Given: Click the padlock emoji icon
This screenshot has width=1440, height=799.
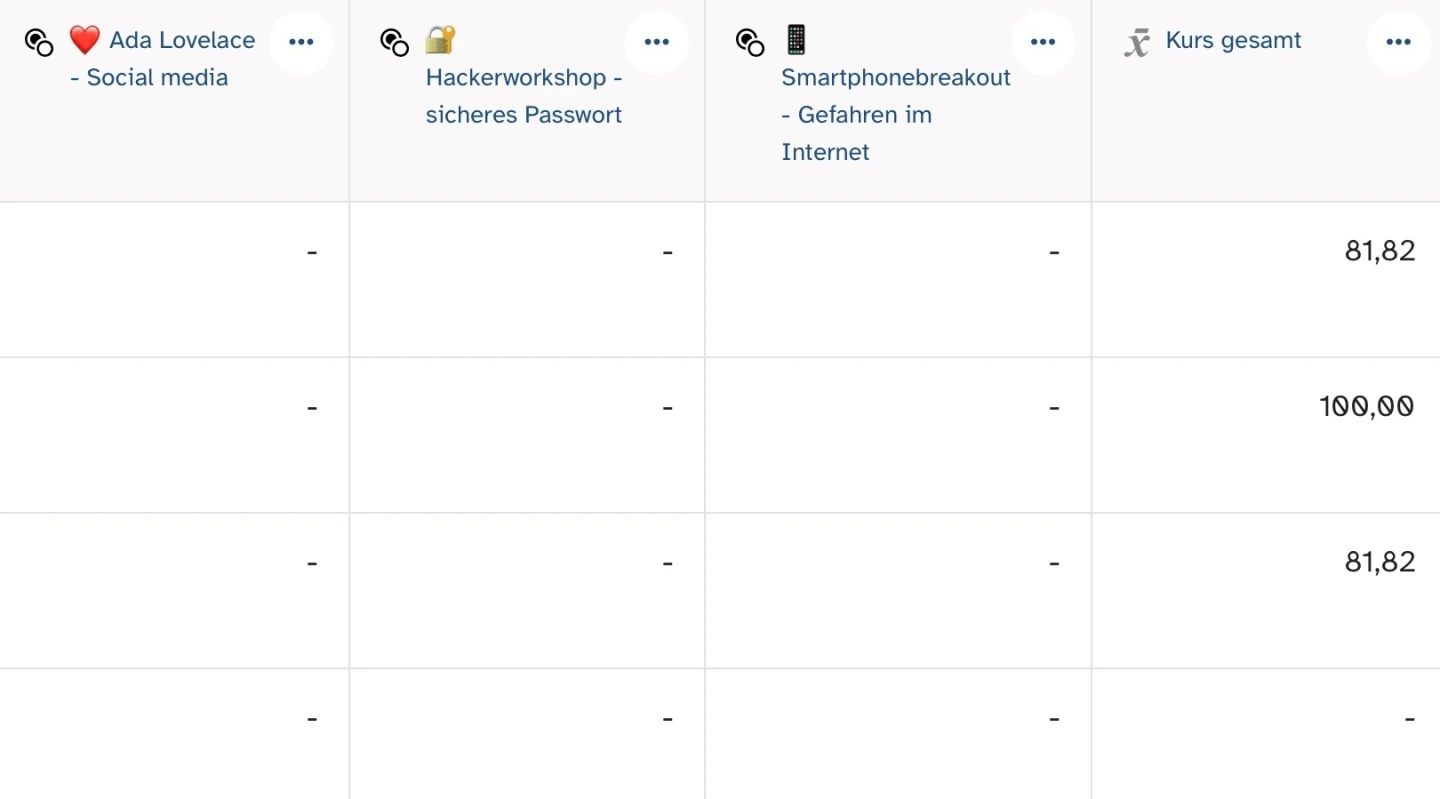Looking at the screenshot, I should [440, 40].
